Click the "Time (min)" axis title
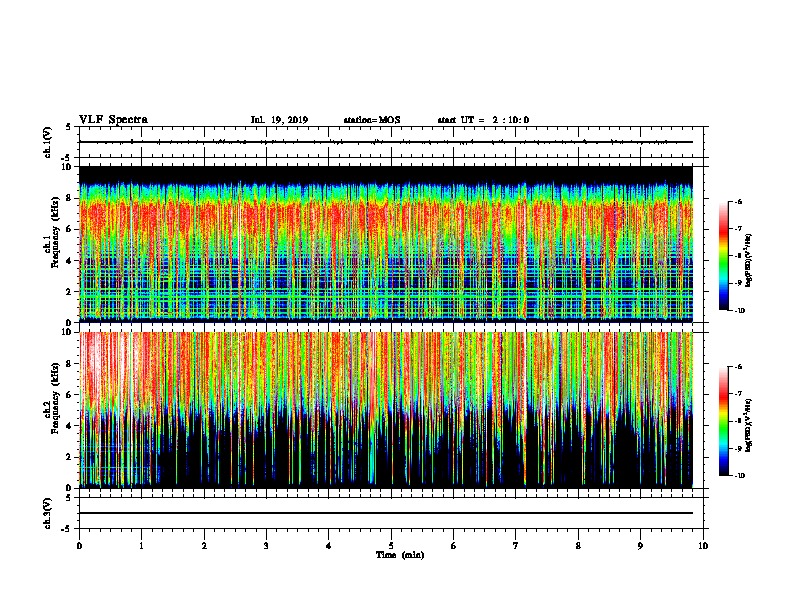This screenshot has height=612, width=792. coord(400,555)
